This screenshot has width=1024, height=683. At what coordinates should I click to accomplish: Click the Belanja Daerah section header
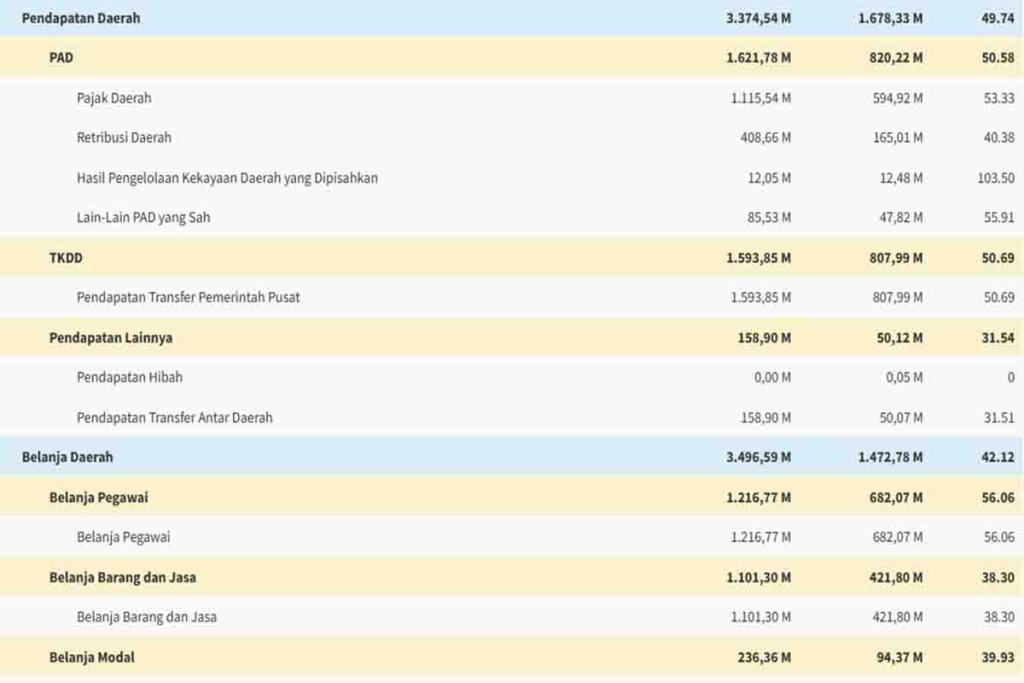(512, 457)
